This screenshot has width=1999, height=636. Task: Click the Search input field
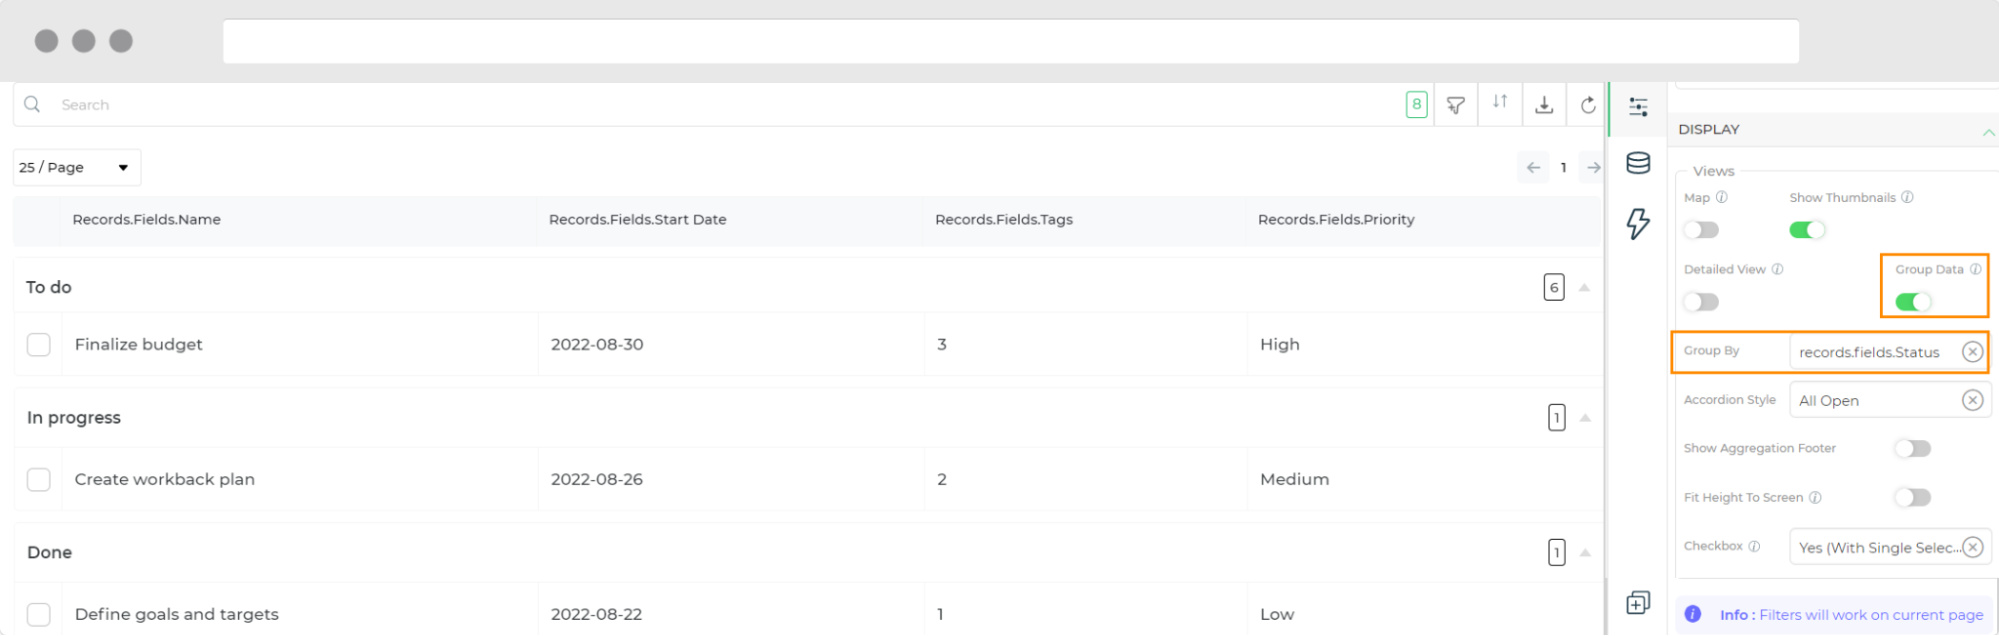click(700, 105)
